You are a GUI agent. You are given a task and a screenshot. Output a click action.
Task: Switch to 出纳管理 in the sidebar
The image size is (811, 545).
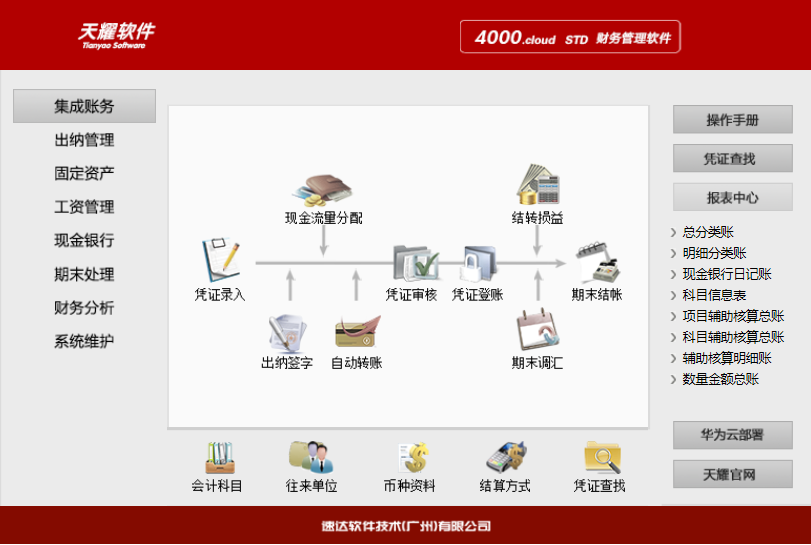84,140
